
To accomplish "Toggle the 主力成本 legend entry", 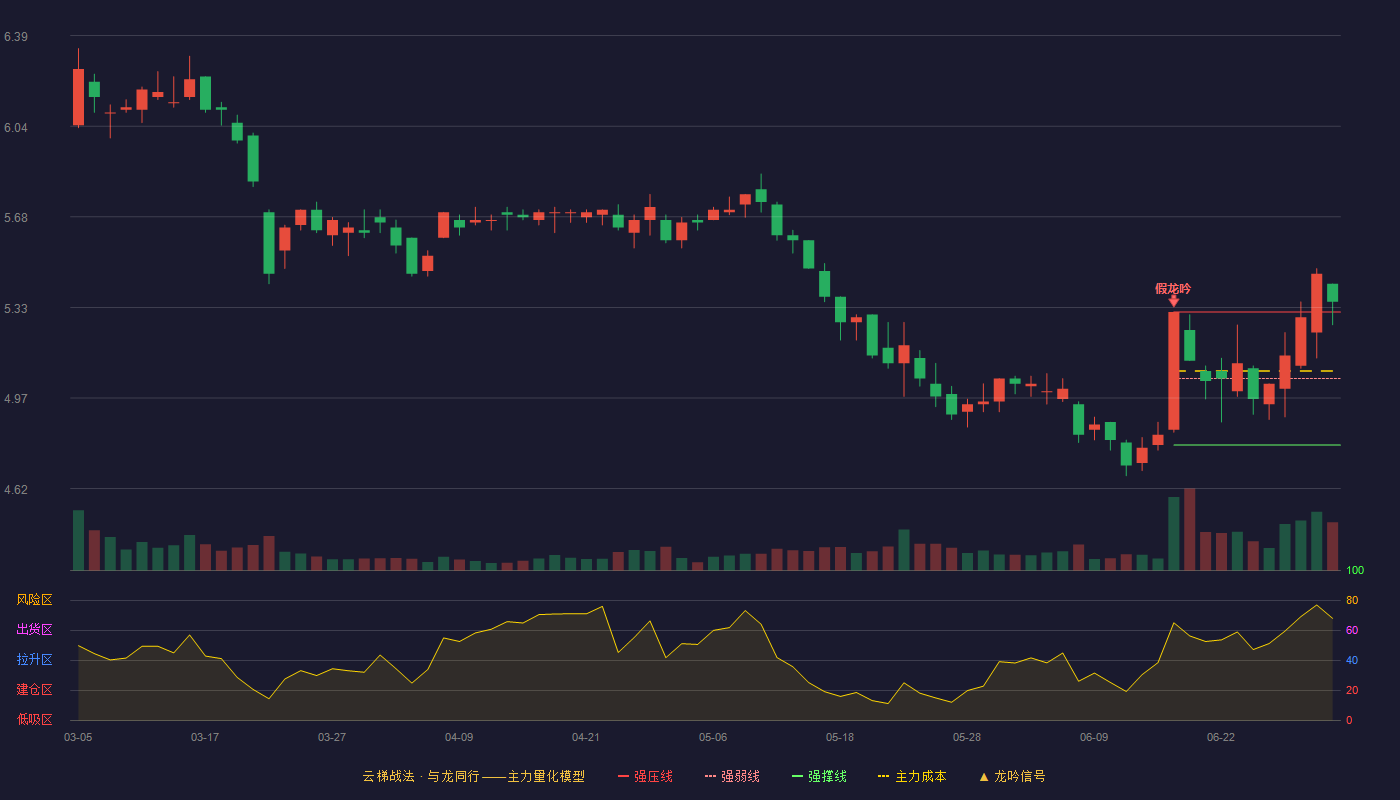I will tap(912, 776).
